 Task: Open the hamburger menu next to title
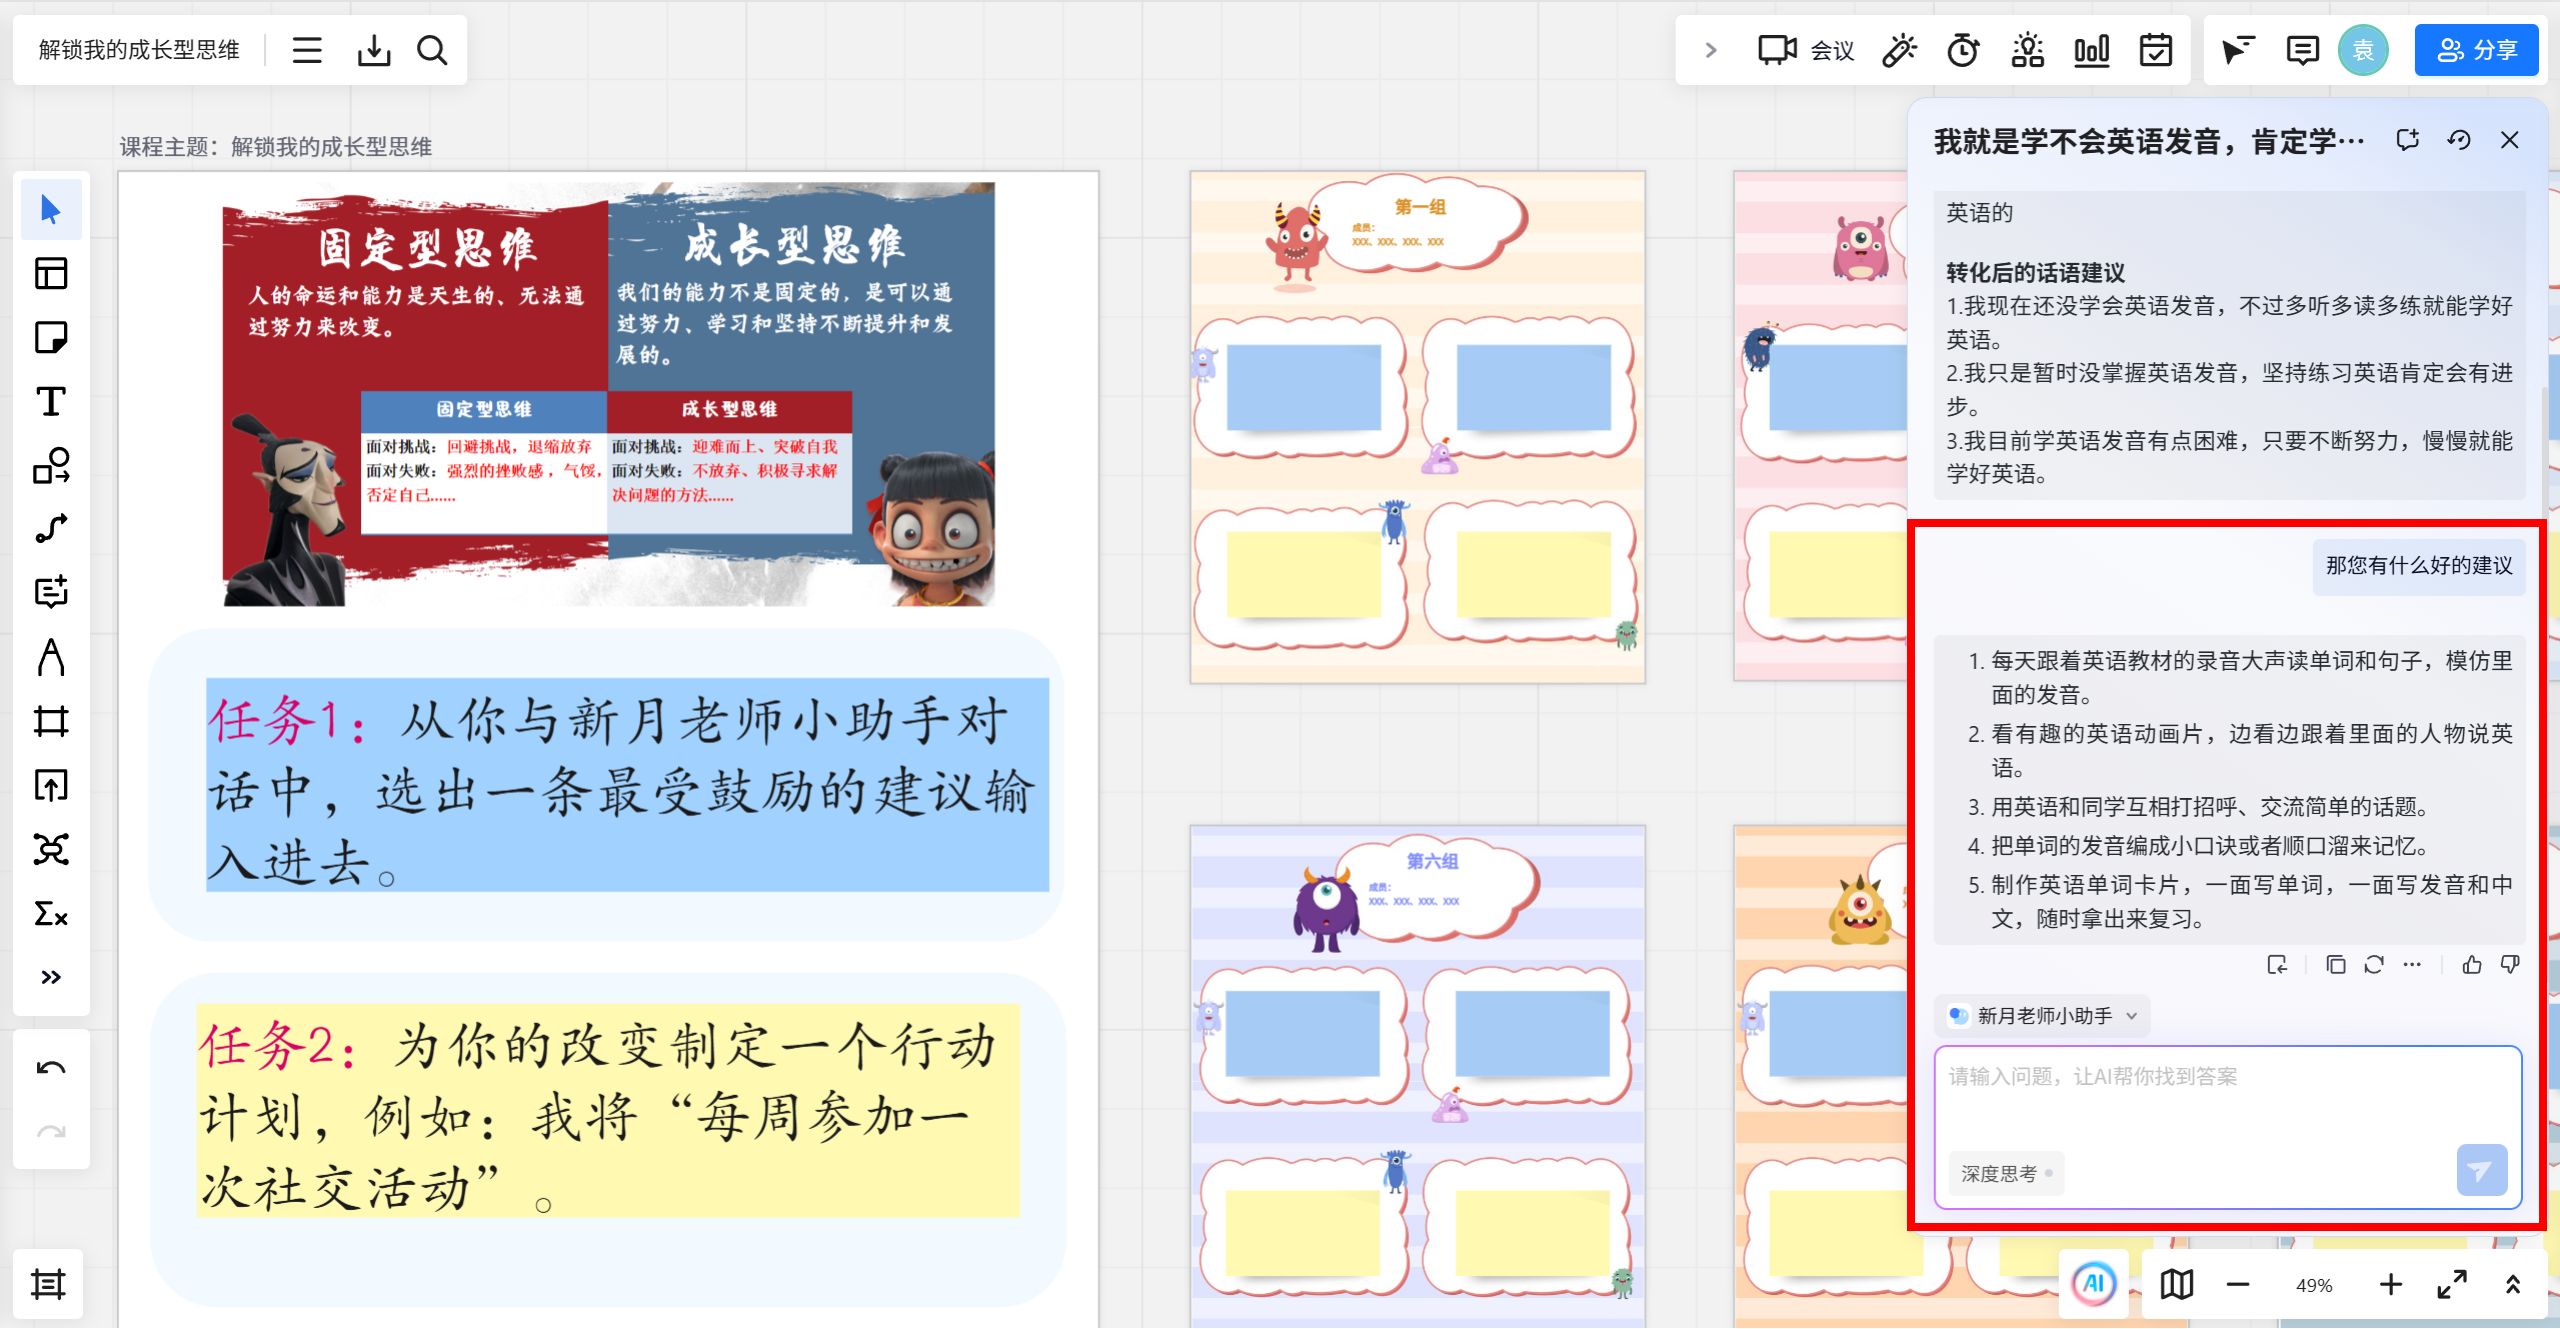pyautogui.click(x=307, y=50)
